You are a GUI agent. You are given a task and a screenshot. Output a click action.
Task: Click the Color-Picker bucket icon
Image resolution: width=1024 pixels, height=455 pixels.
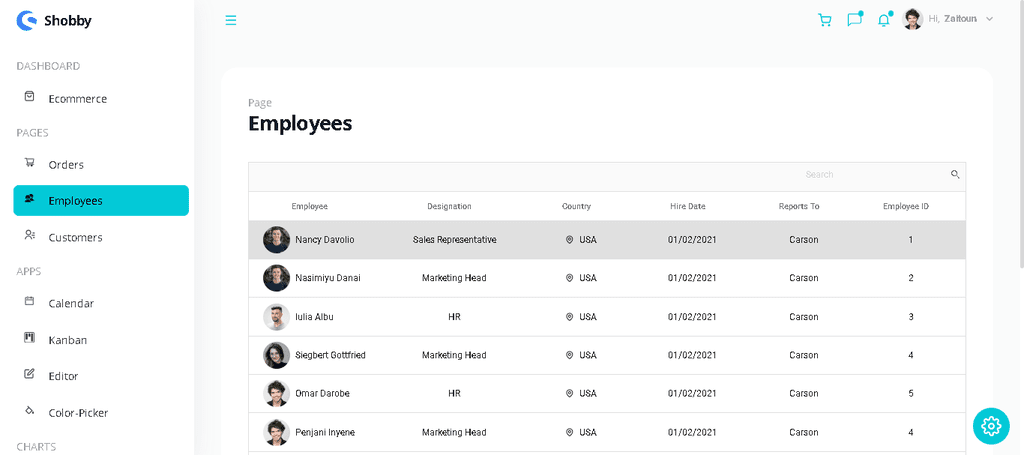coord(29,411)
